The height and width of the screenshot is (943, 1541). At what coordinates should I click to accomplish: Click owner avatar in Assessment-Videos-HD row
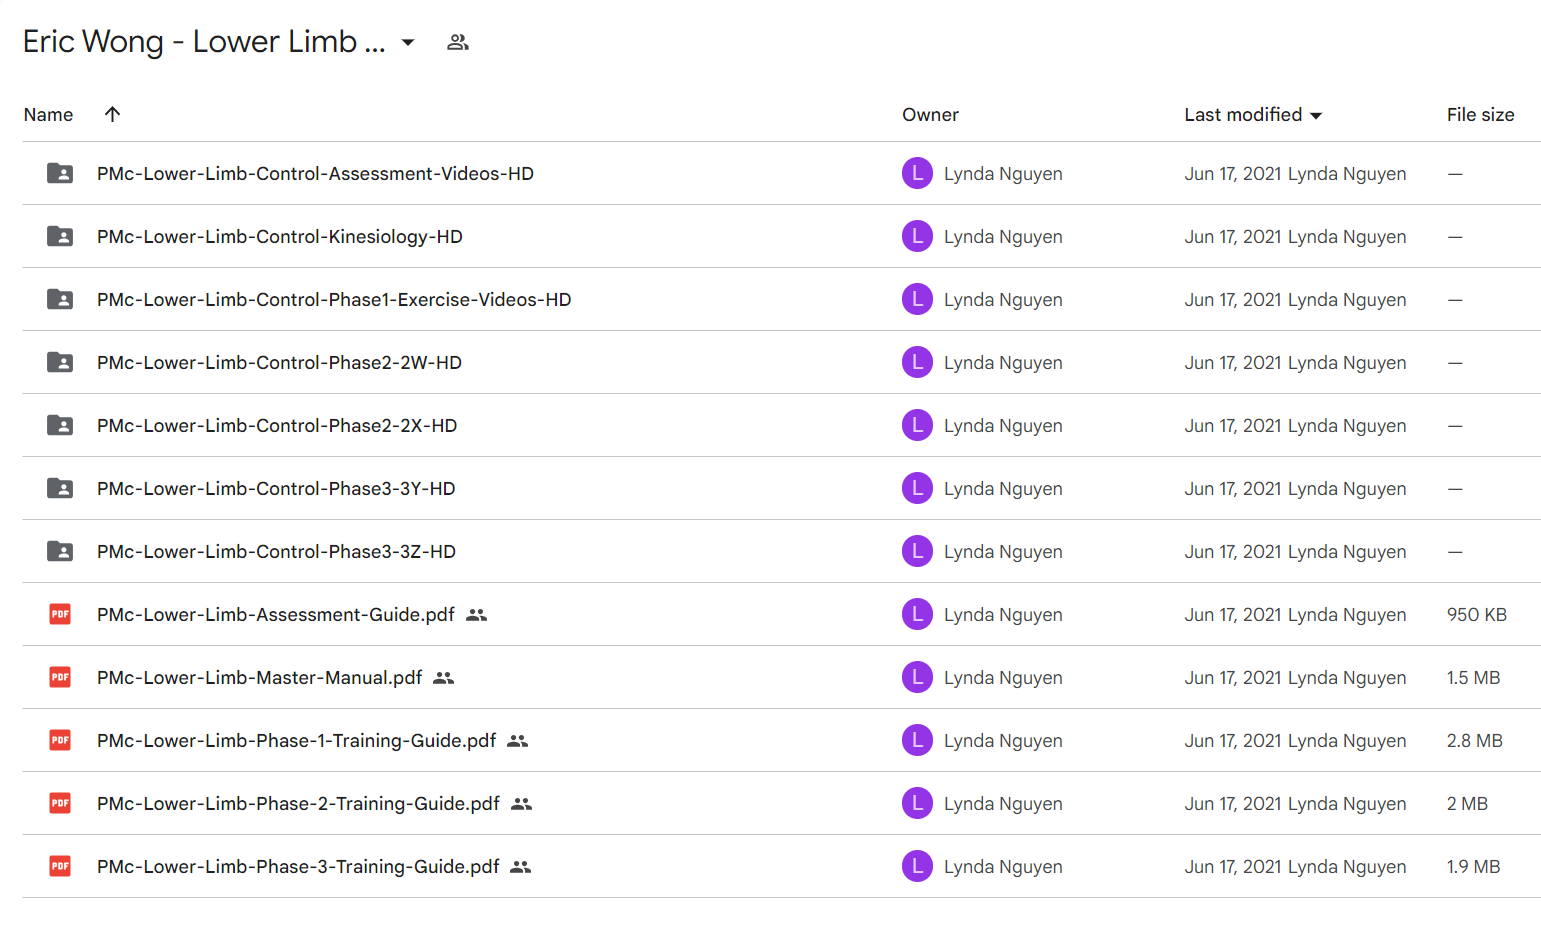[917, 173]
